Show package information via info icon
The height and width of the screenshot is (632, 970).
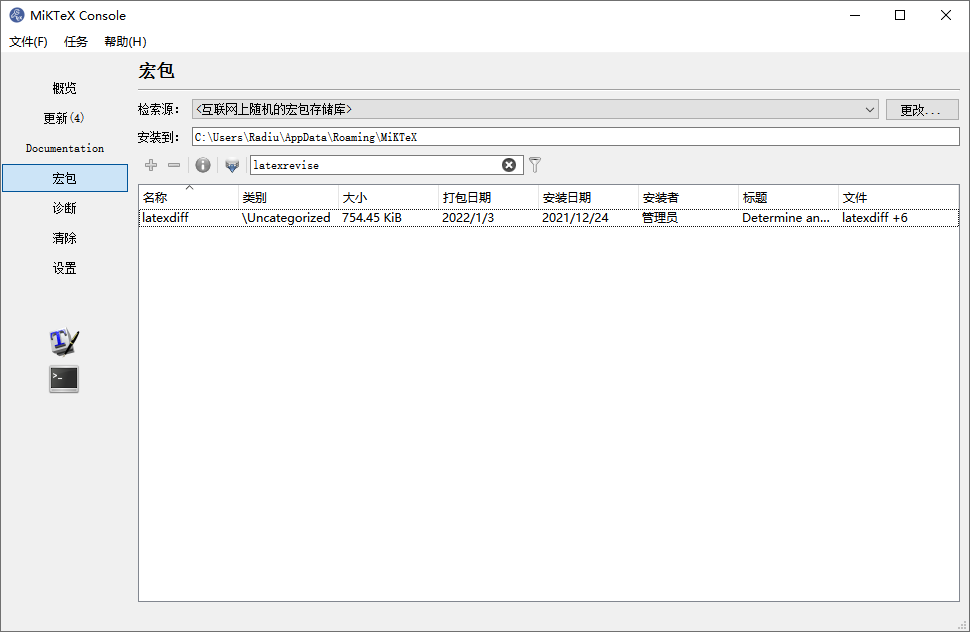[x=203, y=165]
